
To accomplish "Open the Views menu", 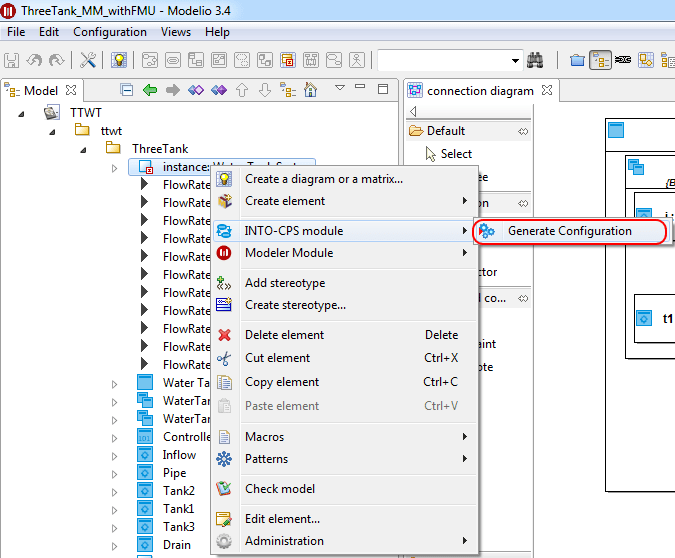I will (x=176, y=32).
